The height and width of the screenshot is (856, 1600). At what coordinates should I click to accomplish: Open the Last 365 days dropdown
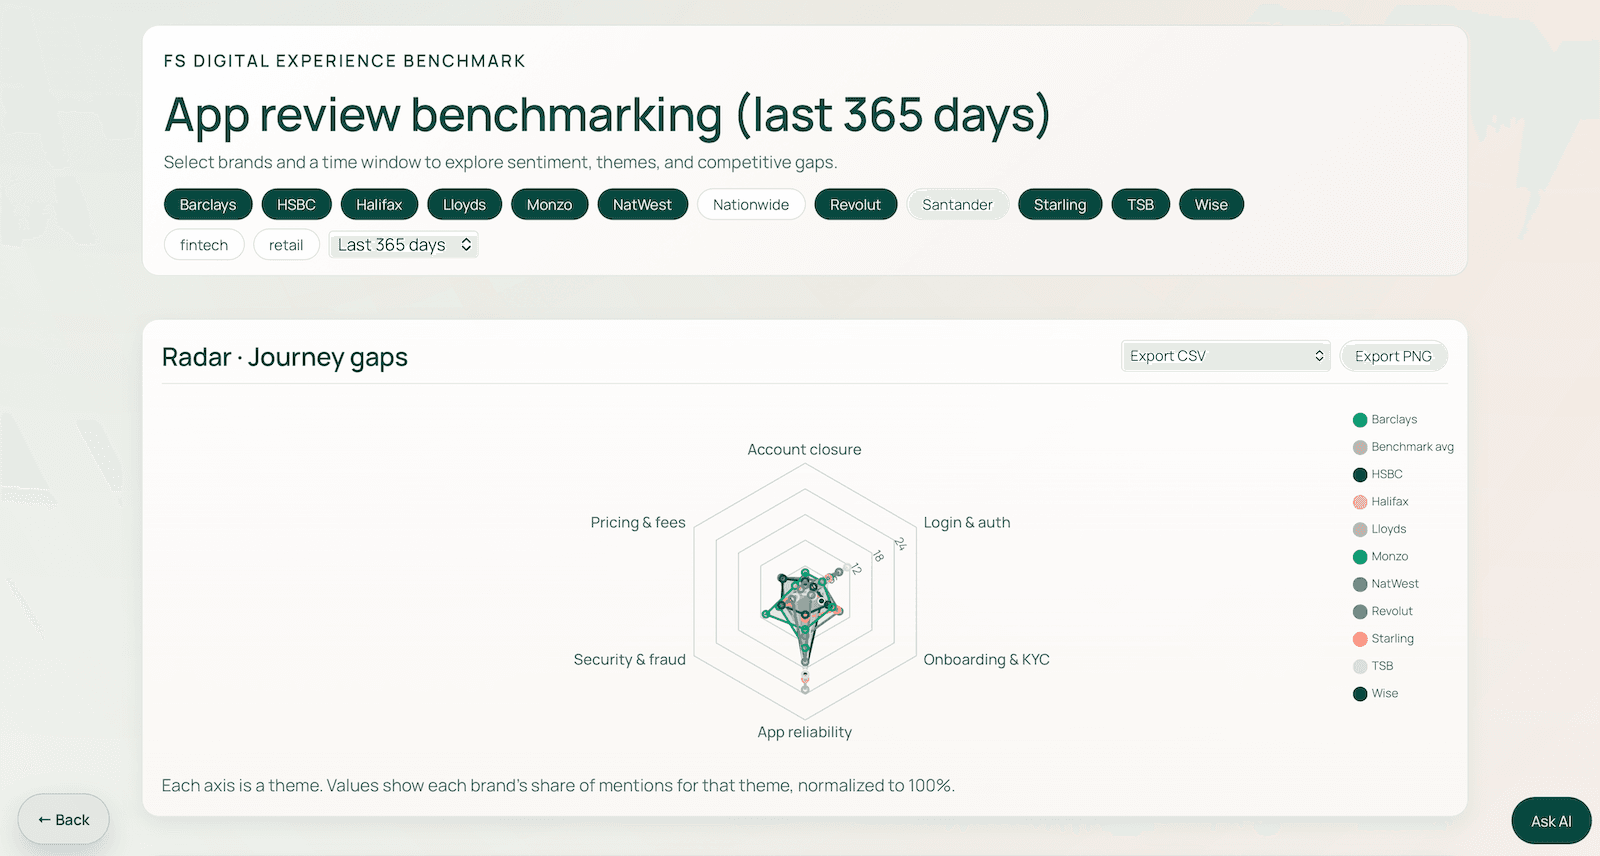tap(404, 245)
